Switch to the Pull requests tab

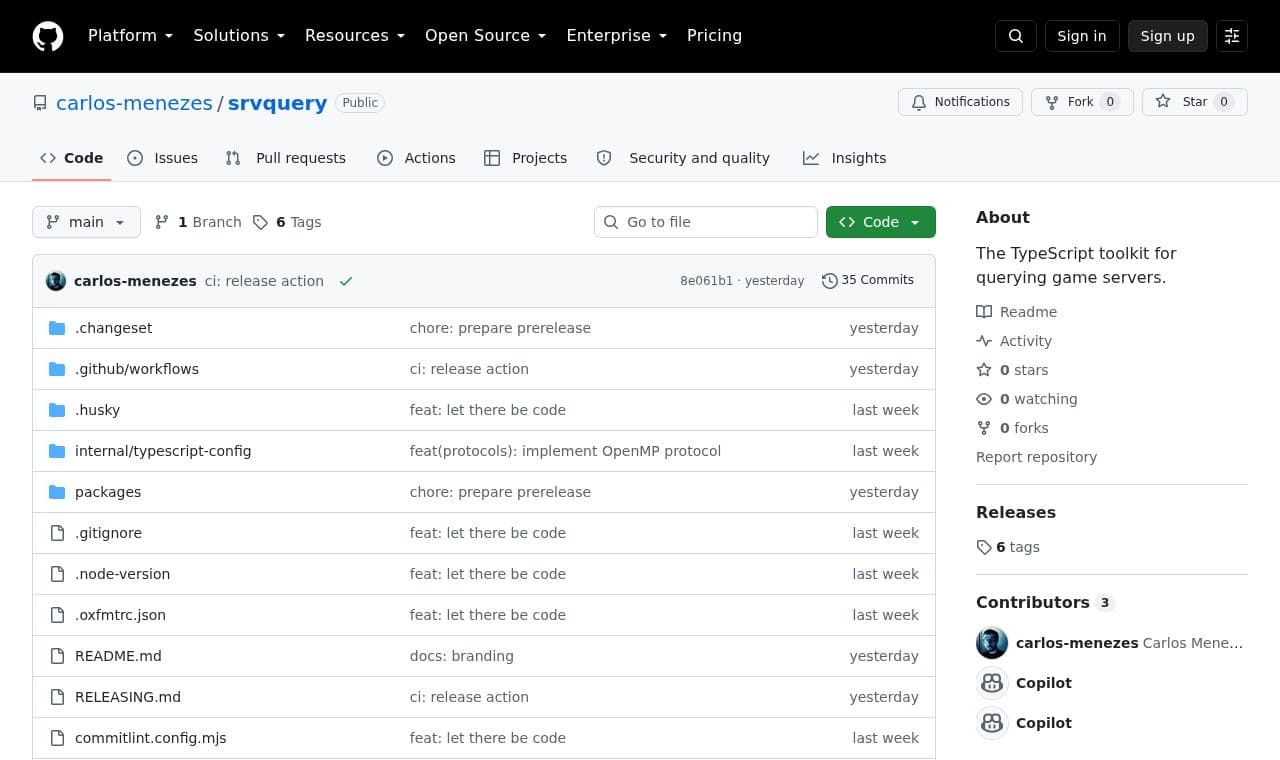pos(286,158)
